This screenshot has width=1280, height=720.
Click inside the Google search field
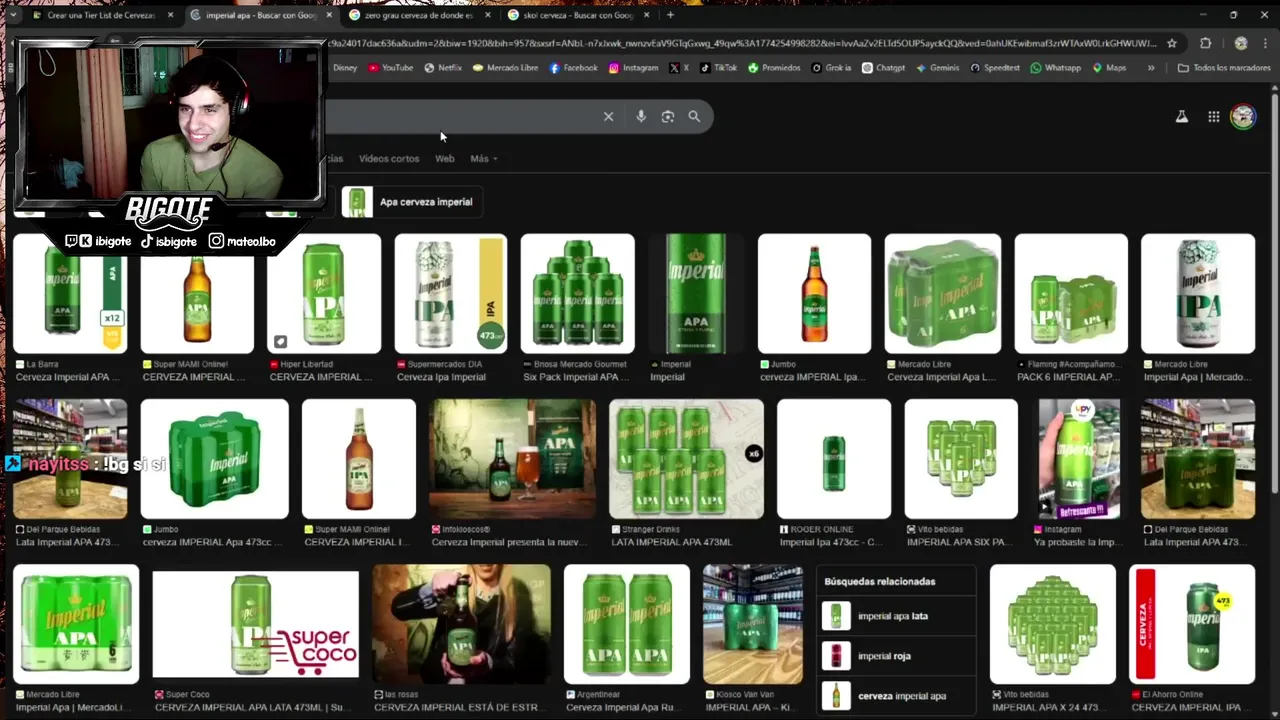[460, 117]
